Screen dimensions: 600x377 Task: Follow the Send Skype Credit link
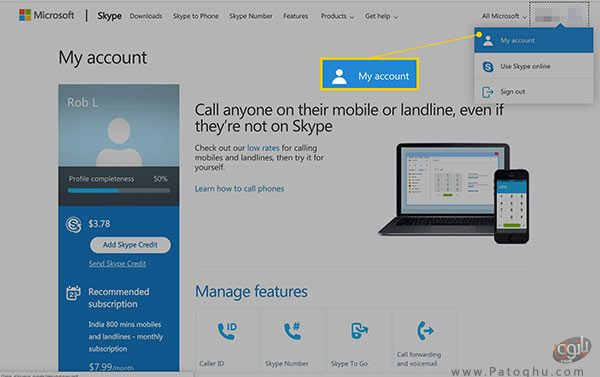point(117,264)
